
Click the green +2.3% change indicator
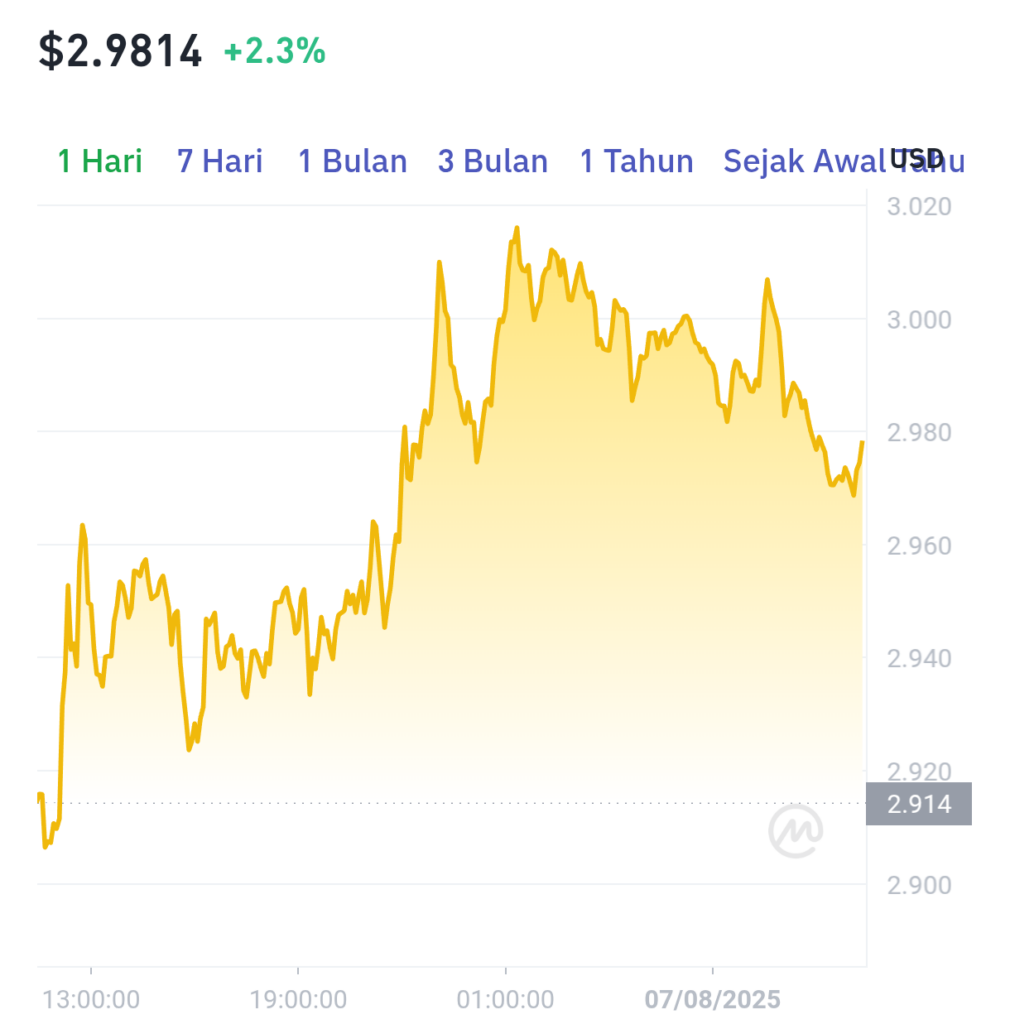274,51
